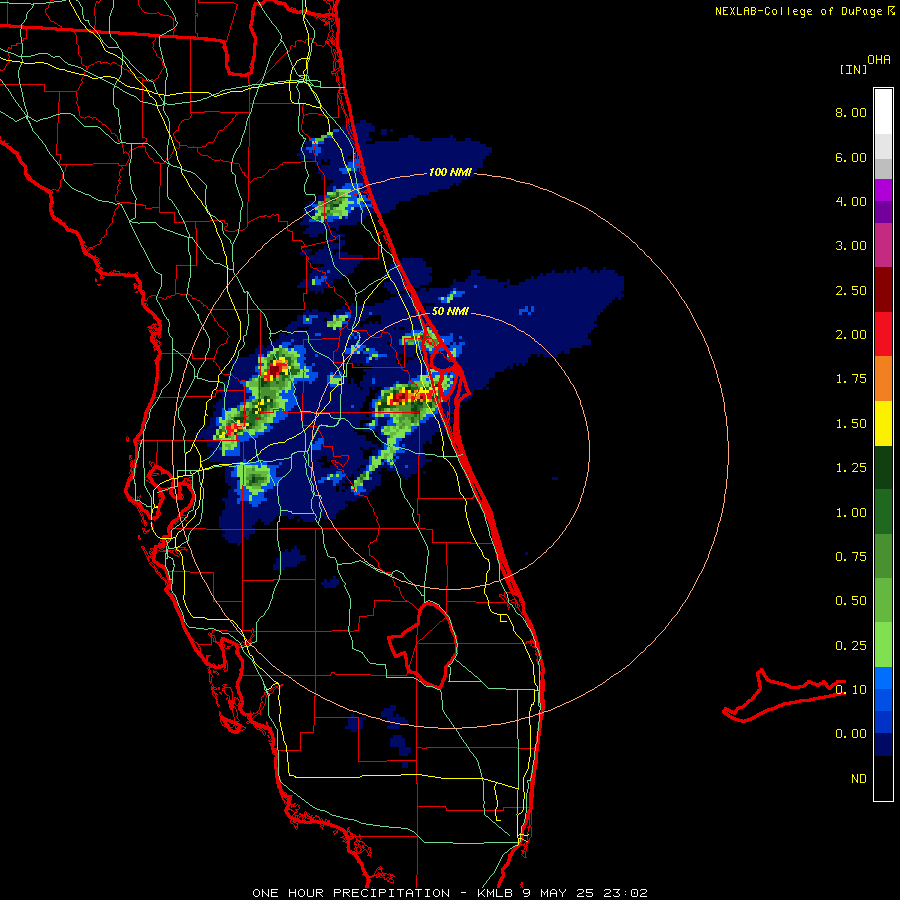The height and width of the screenshot is (900, 900).
Task: Pick the yellow swatch beside 1.50
Action: [x=883, y=424]
